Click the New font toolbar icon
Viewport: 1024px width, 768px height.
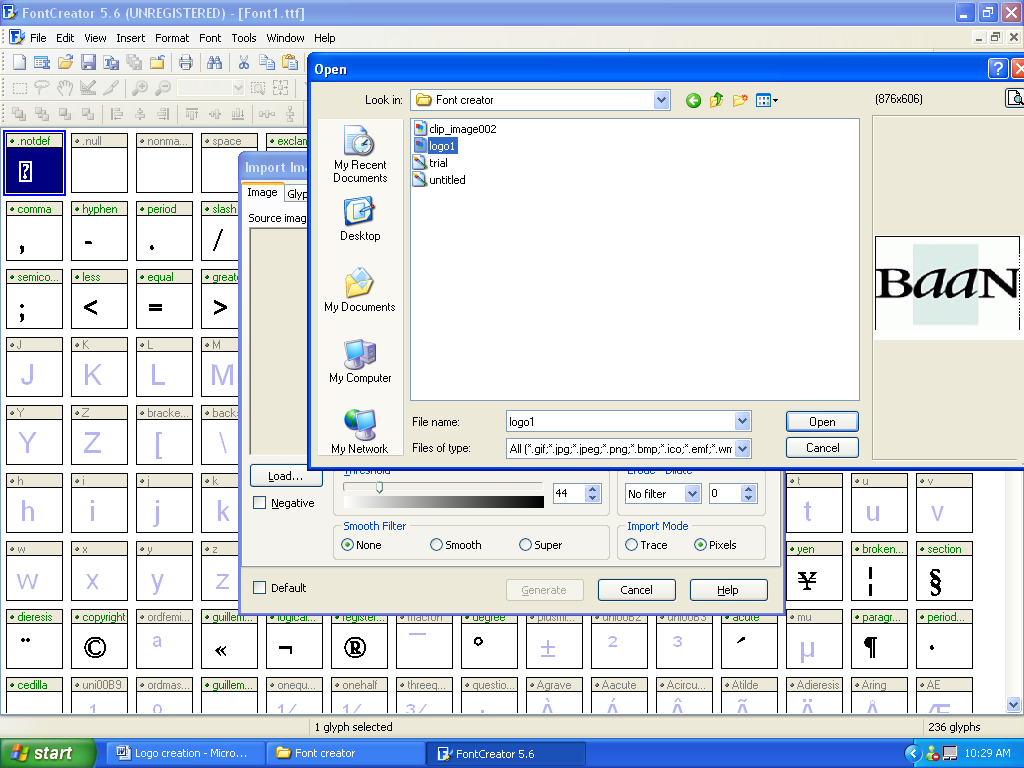[20, 62]
